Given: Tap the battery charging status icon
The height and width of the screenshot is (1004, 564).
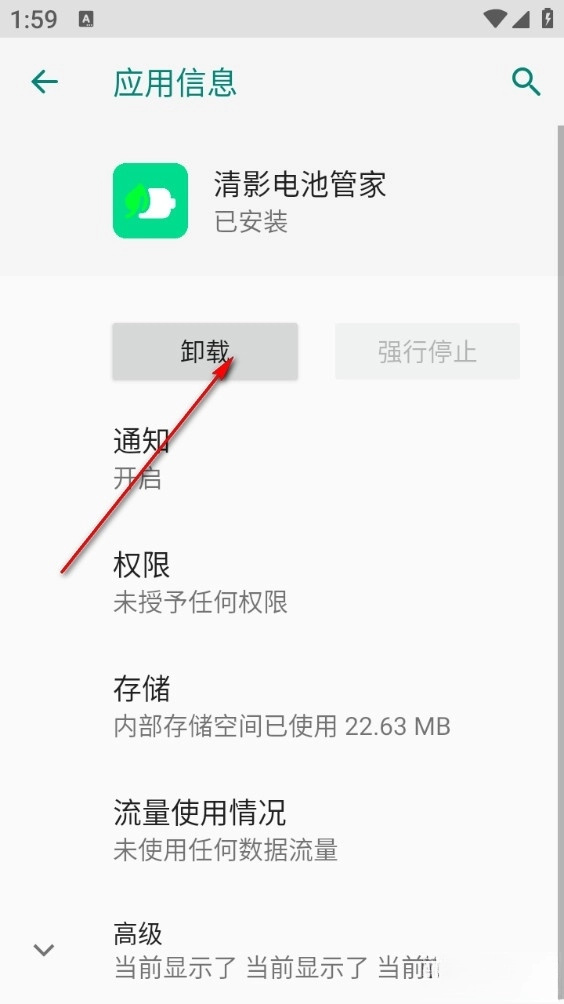Looking at the screenshot, I should pyautogui.click(x=547, y=18).
